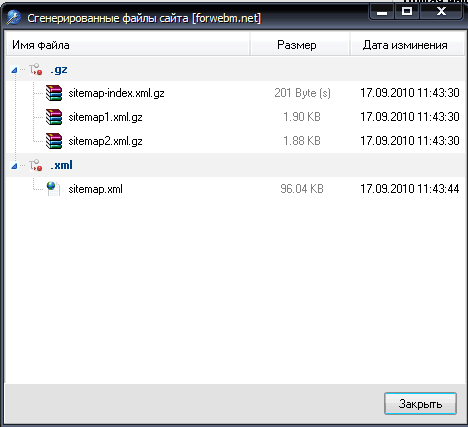The image size is (468, 427).
Task: Maximize the generated files window
Action: (x=407, y=11)
